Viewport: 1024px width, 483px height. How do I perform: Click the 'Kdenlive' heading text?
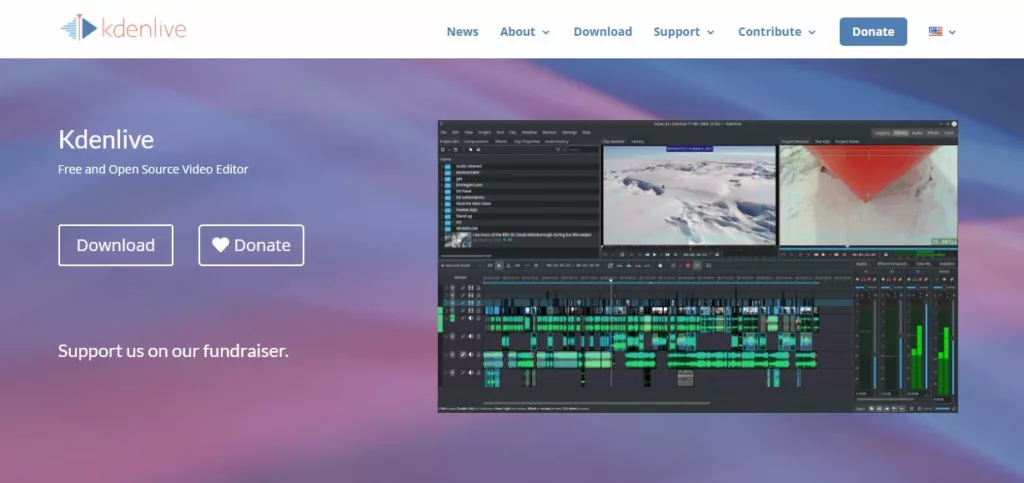click(x=106, y=140)
